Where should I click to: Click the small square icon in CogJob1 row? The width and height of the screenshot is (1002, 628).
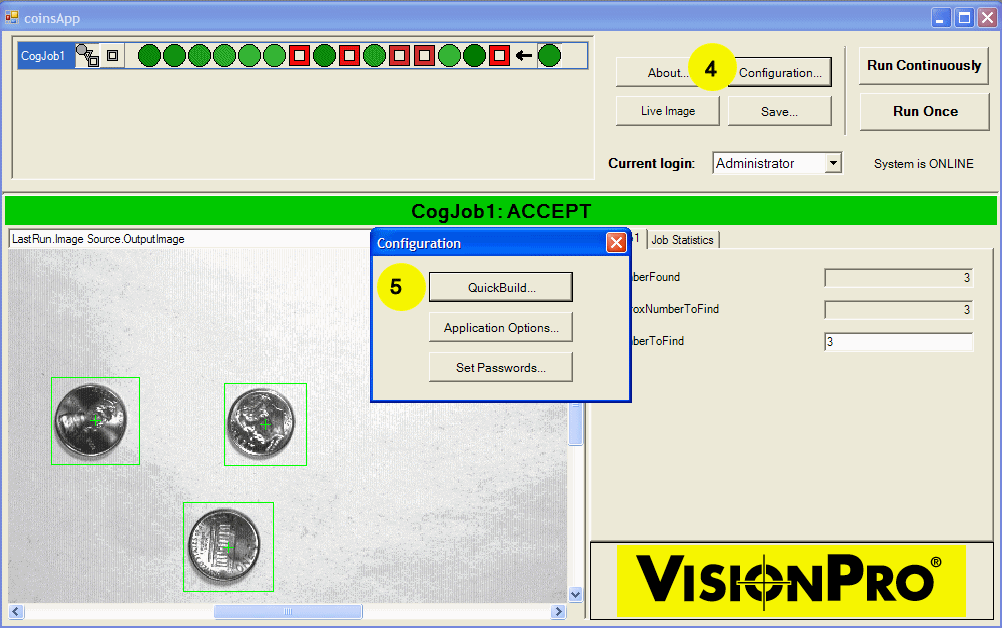[113, 56]
